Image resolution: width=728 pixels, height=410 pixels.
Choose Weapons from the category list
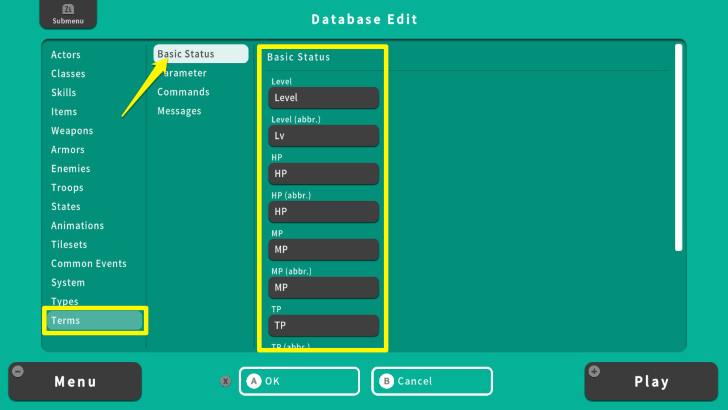tap(72, 131)
